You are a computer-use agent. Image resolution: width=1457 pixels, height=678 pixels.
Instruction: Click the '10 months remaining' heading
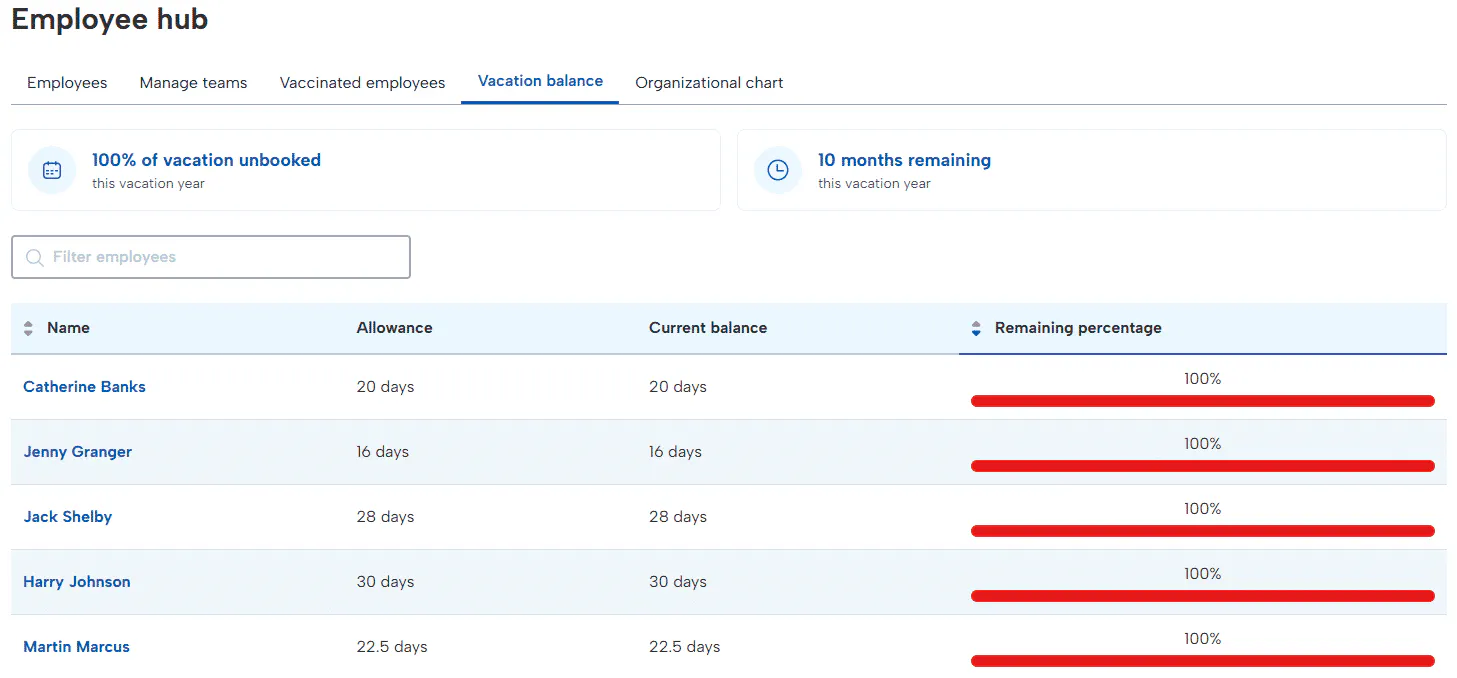coord(904,160)
